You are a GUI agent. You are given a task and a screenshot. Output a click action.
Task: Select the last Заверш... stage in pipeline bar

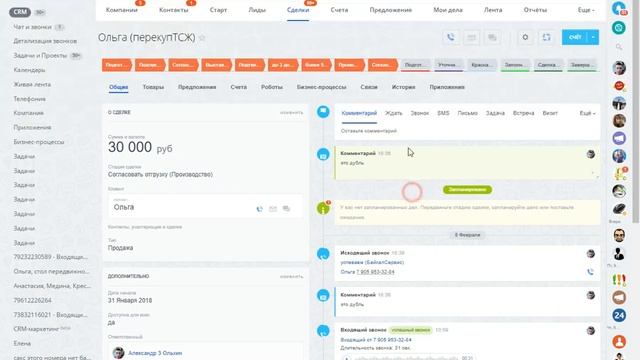582,65
